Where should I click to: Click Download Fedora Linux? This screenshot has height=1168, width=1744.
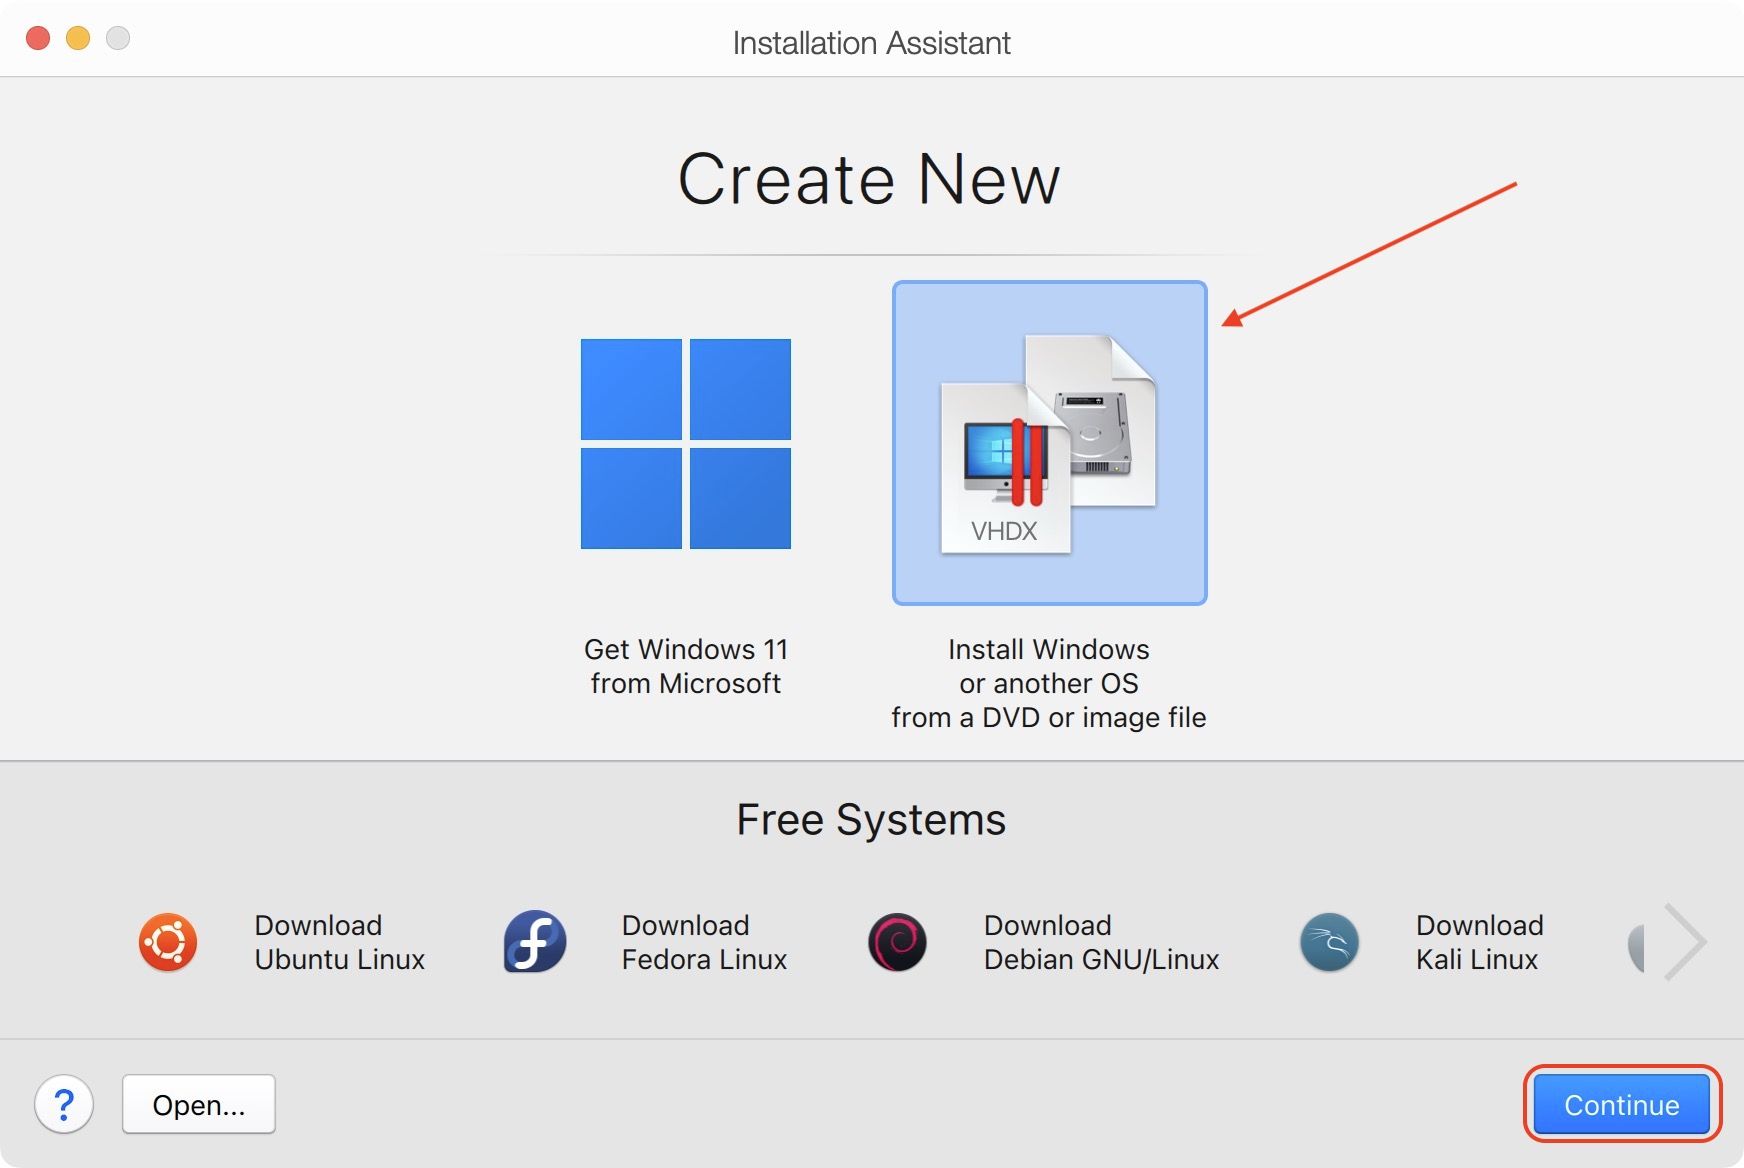pos(703,941)
